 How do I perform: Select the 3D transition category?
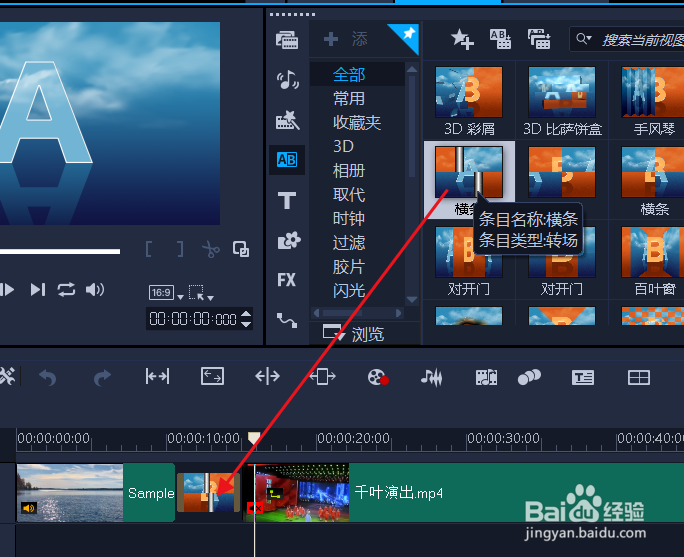(x=343, y=147)
